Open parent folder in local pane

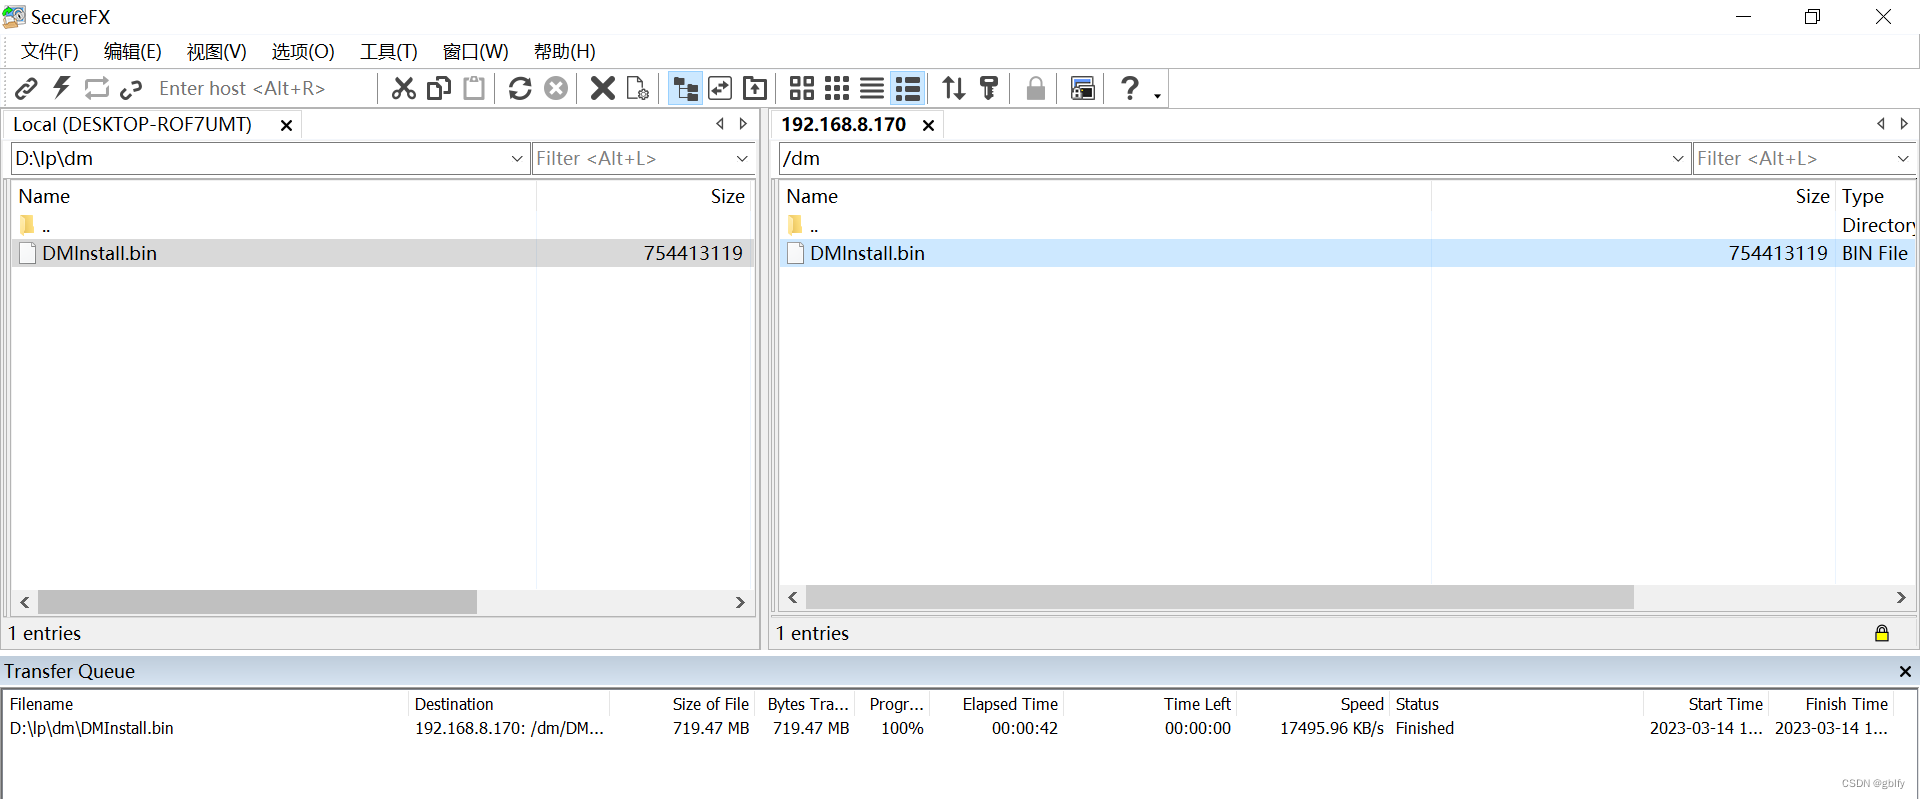35,225
